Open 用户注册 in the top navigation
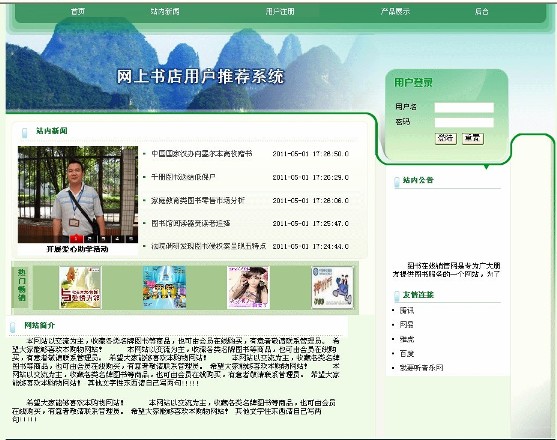The width and height of the screenshot is (557, 440). point(280,11)
